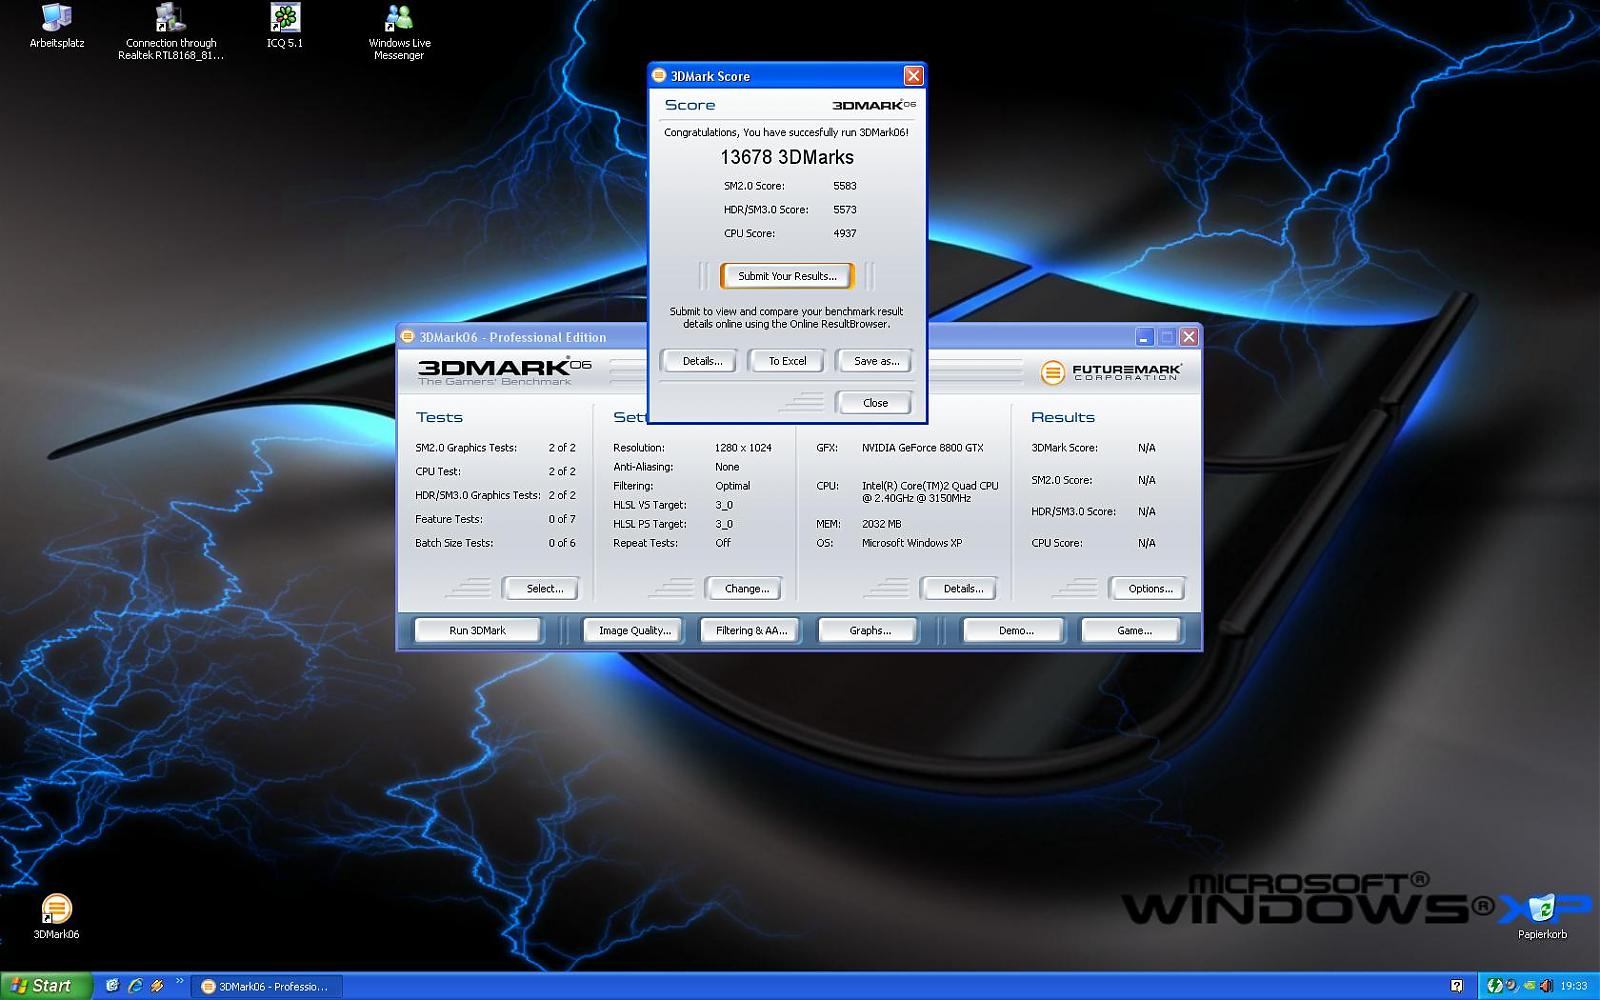Click resolution value 1280 x 1024

pos(743,448)
